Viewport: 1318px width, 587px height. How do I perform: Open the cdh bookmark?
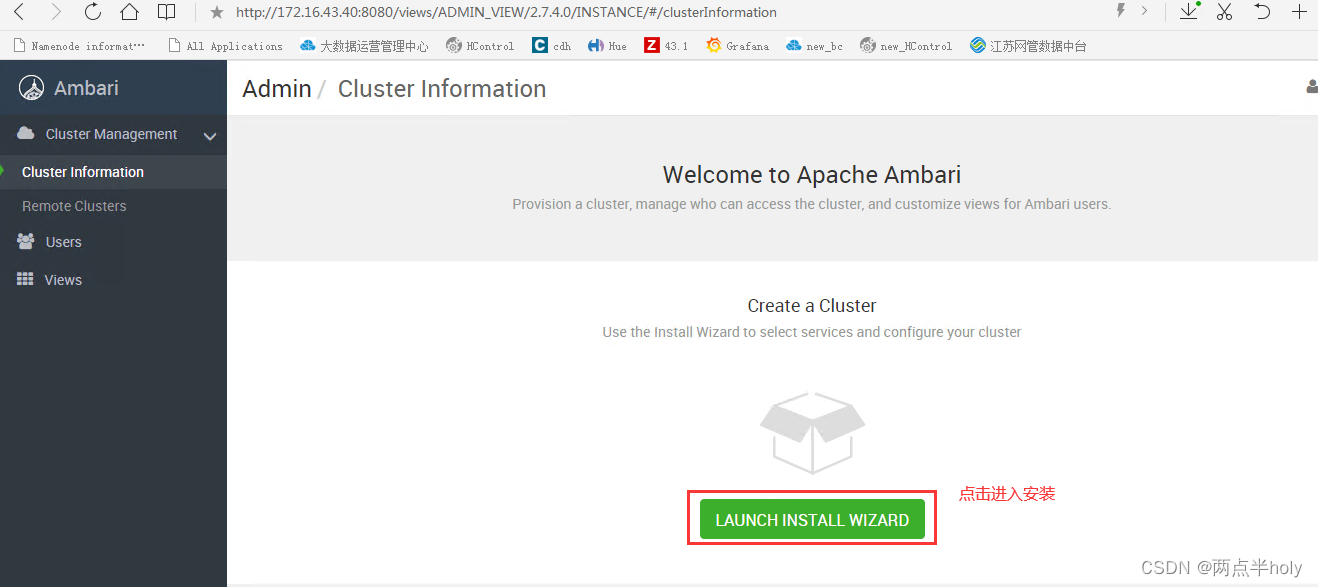click(x=552, y=46)
